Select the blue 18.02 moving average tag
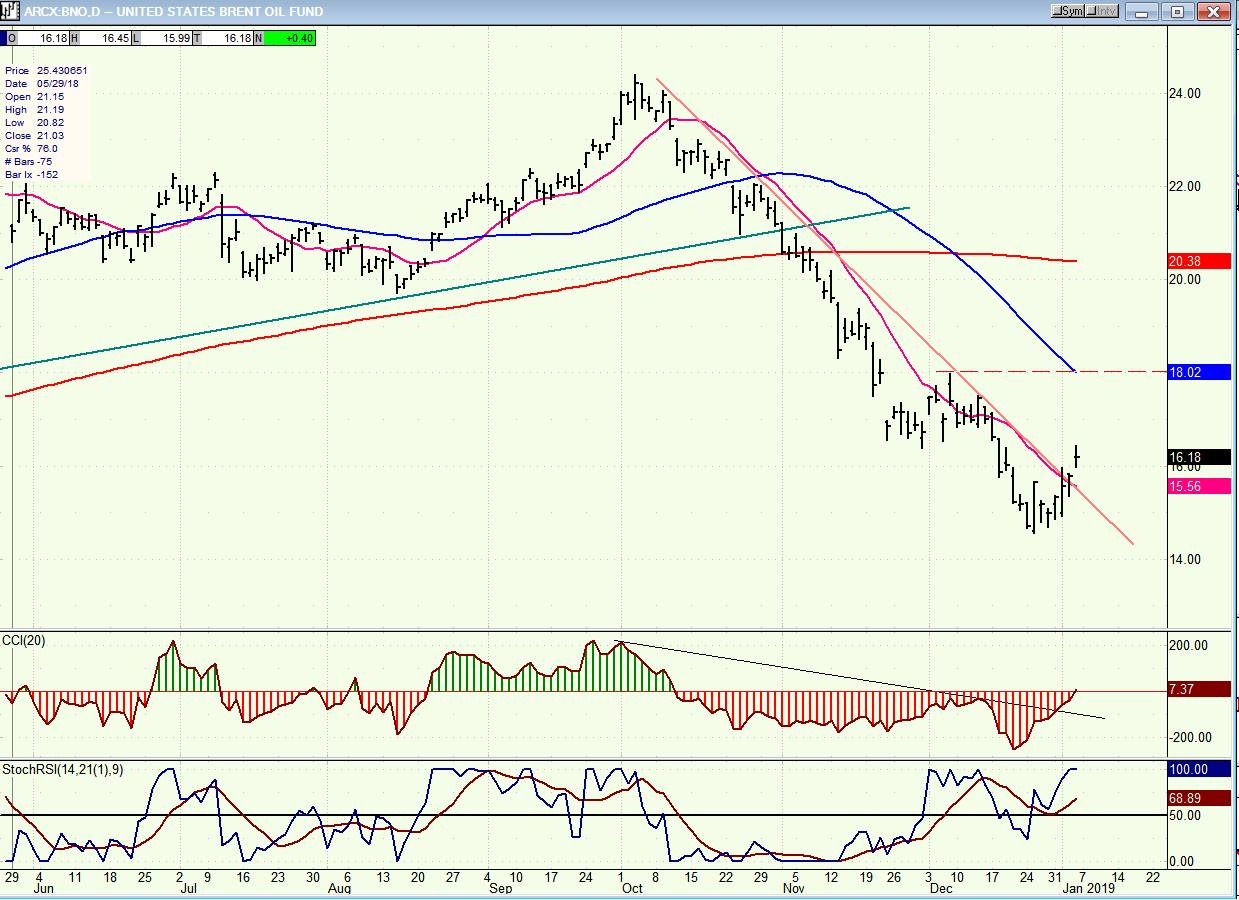Image resolution: width=1239 pixels, height=900 pixels. tap(1197, 372)
